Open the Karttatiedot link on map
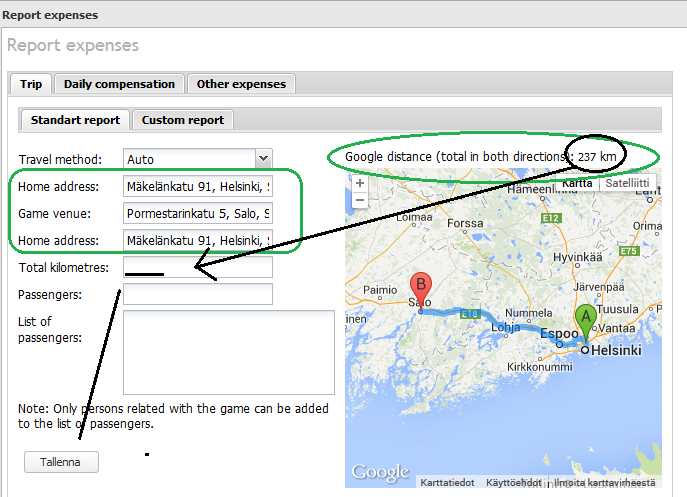Screen dimensions: 687x497 pos(447,483)
